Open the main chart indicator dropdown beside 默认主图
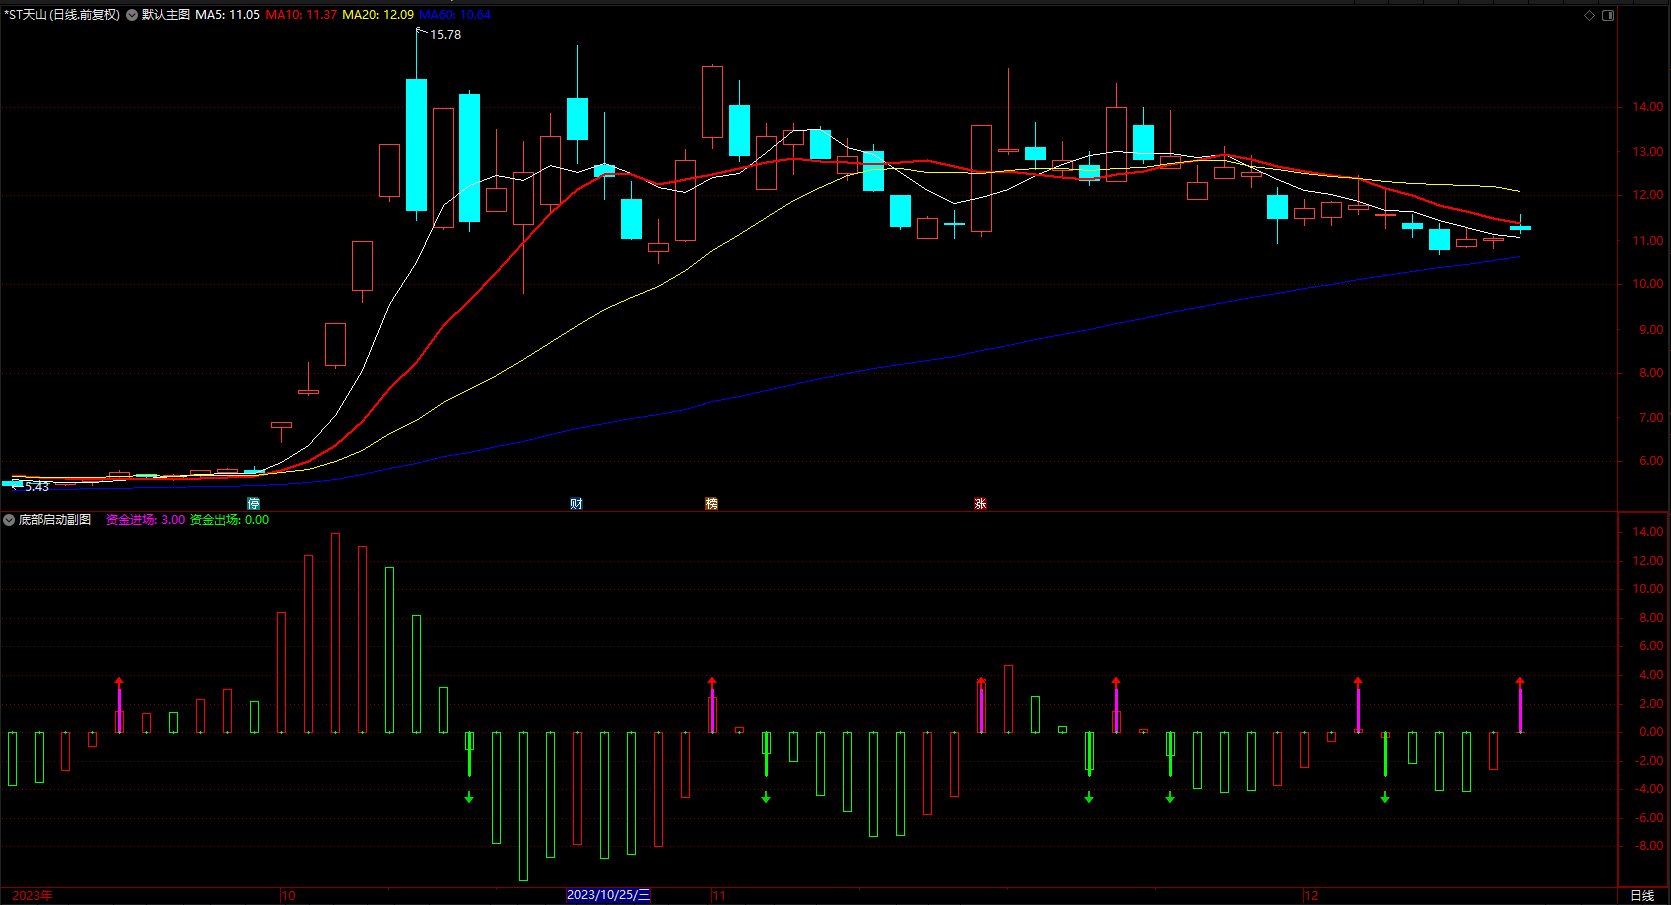 tap(132, 15)
